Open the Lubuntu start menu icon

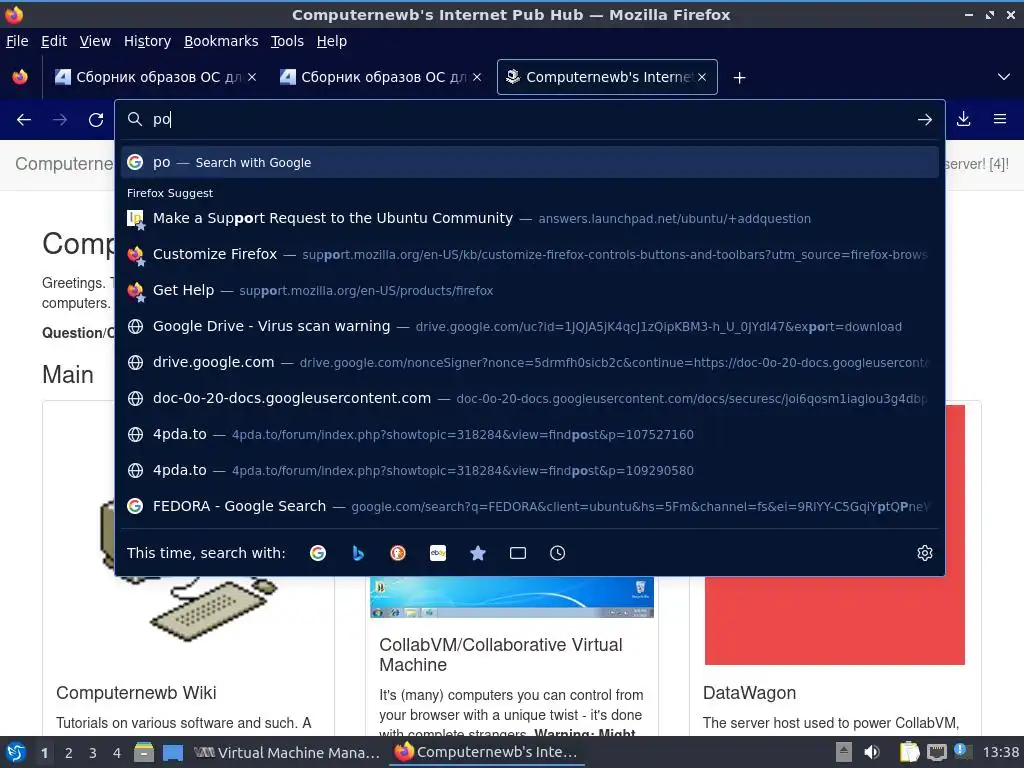pyautogui.click(x=16, y=752)
